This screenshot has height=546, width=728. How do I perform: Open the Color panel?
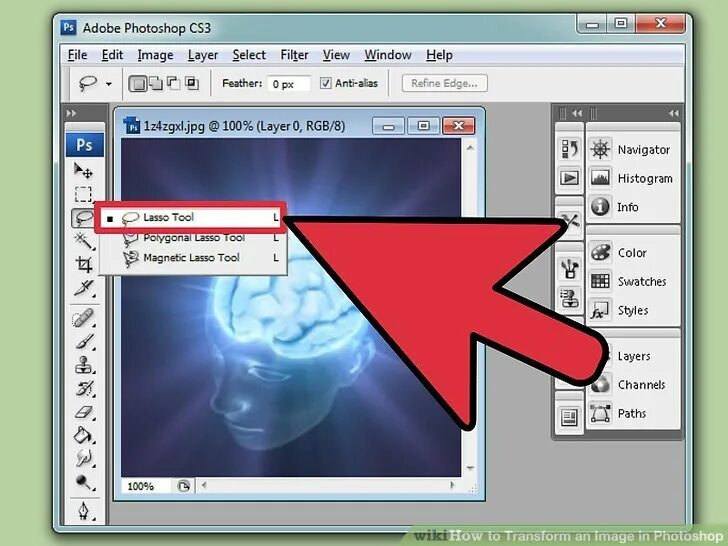pyautogui.click(x=633, y=253)
